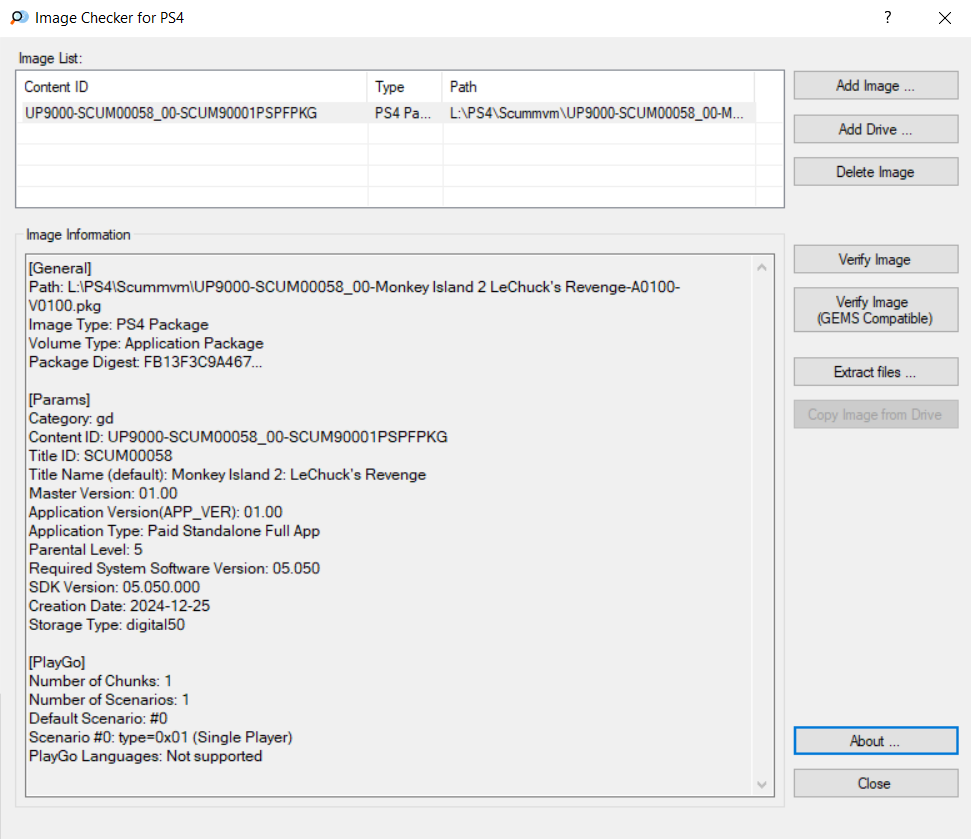Image resolution: width=971 pixels, height=839 pixels.
Task: Click the Add Image button
Action: pos(876,85)
